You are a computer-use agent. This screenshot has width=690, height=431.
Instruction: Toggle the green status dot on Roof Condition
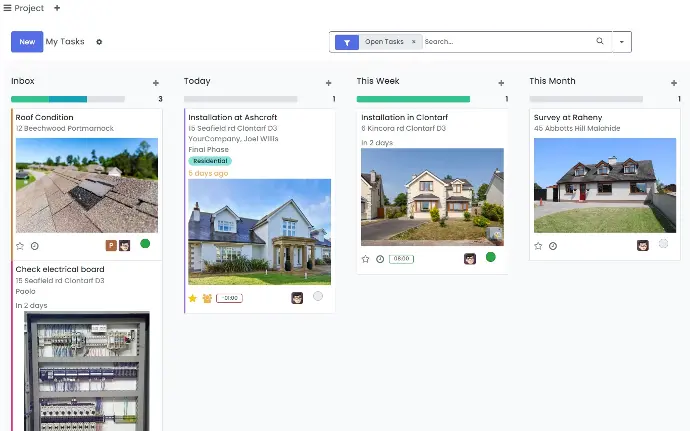(x=145, y=243)
